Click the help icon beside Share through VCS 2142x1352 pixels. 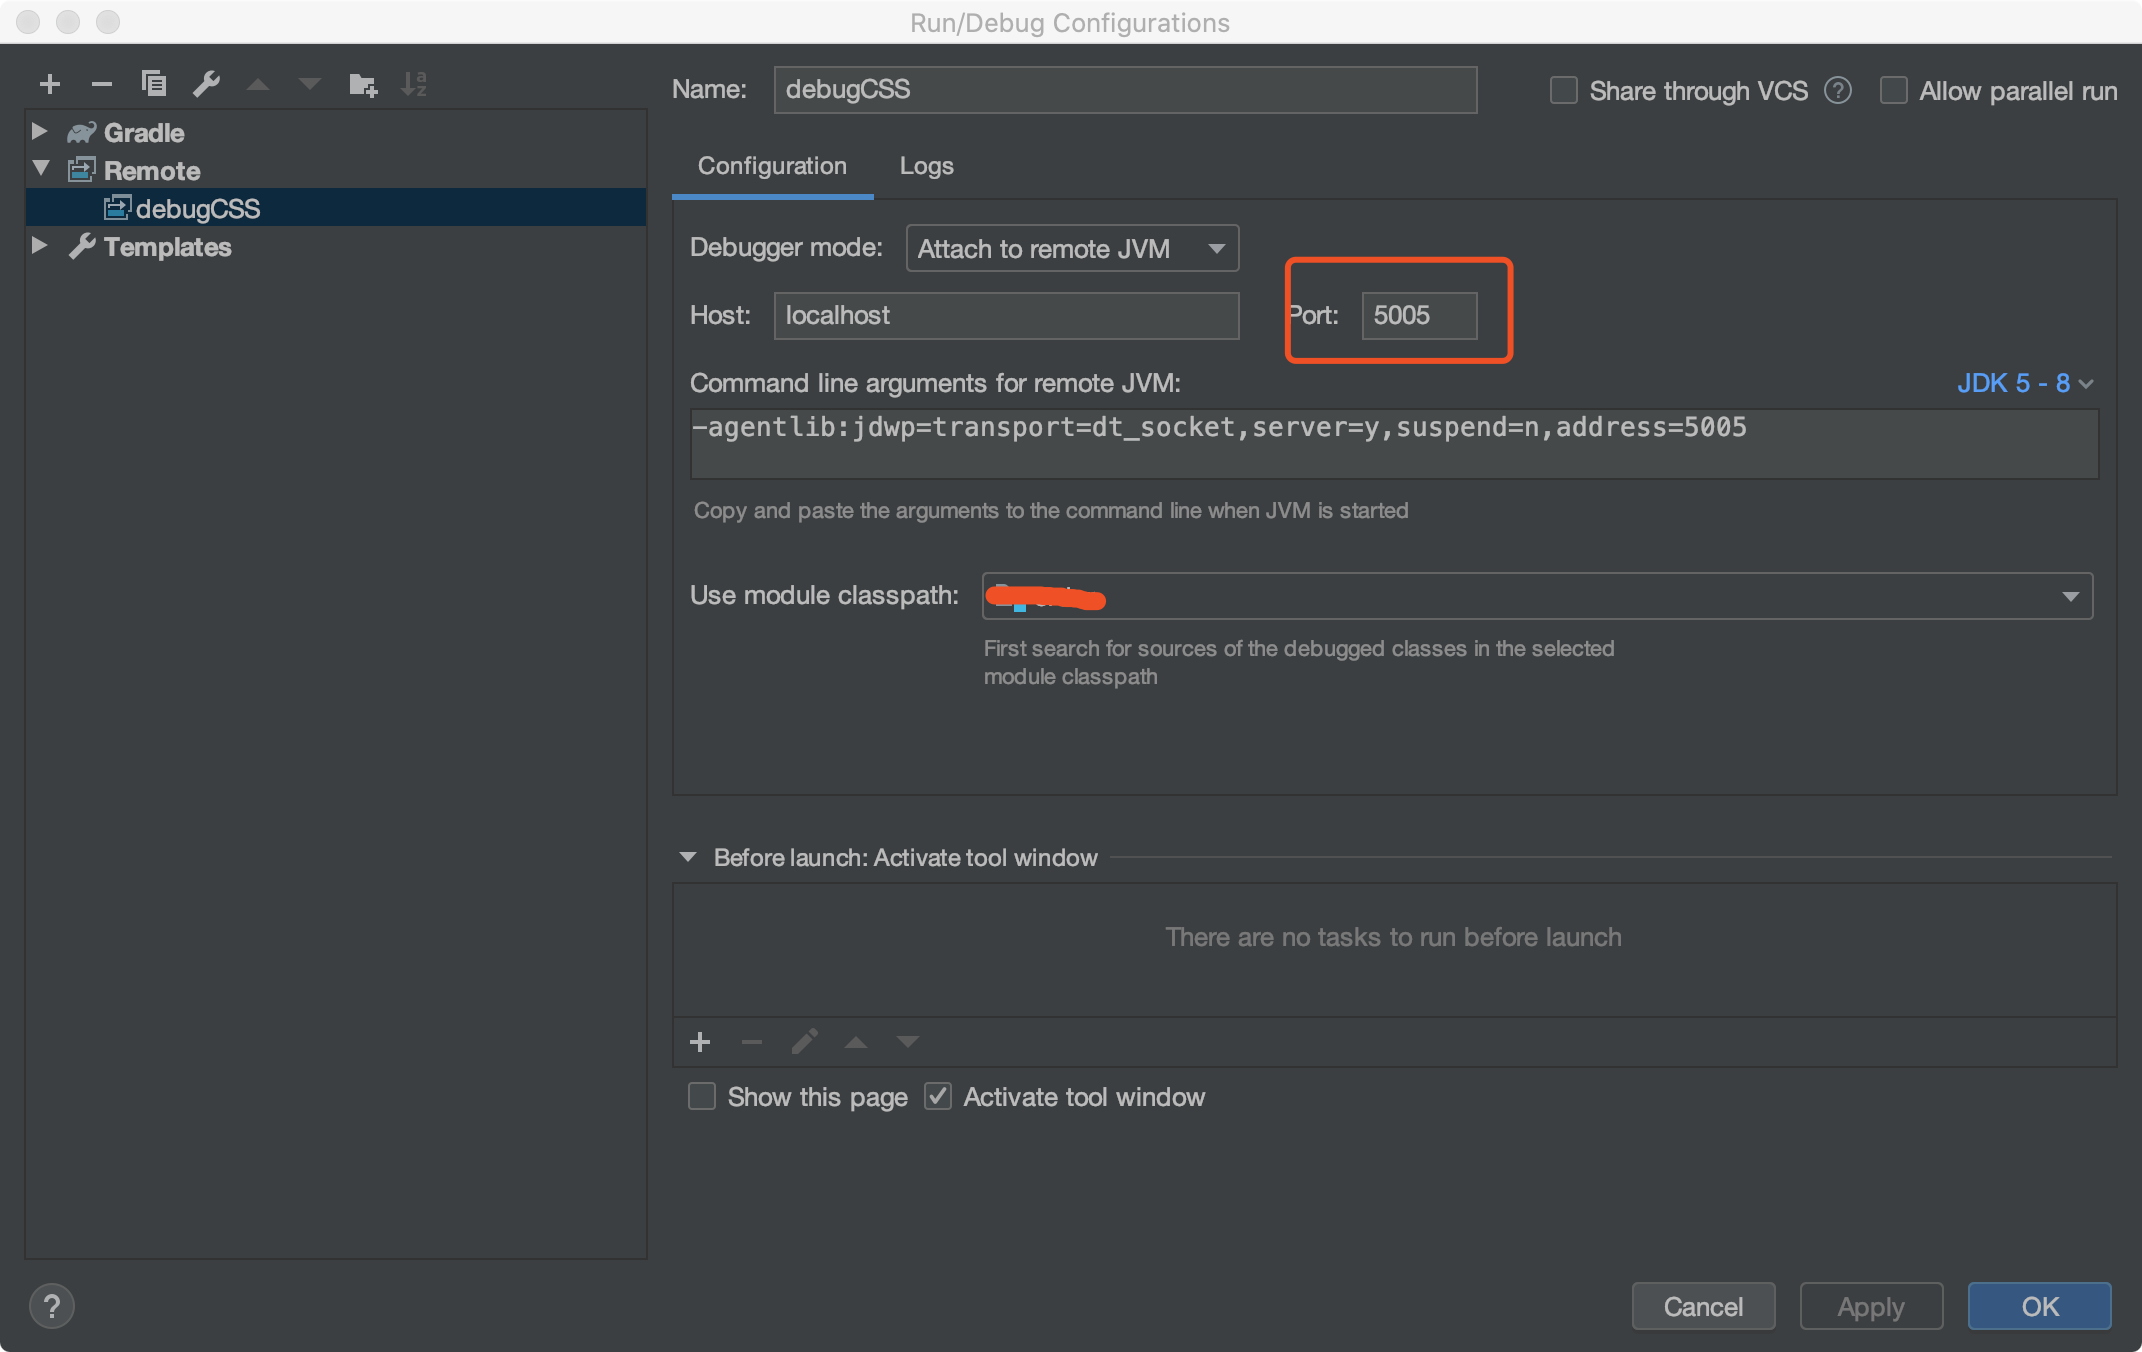(x=1837, y=91)
